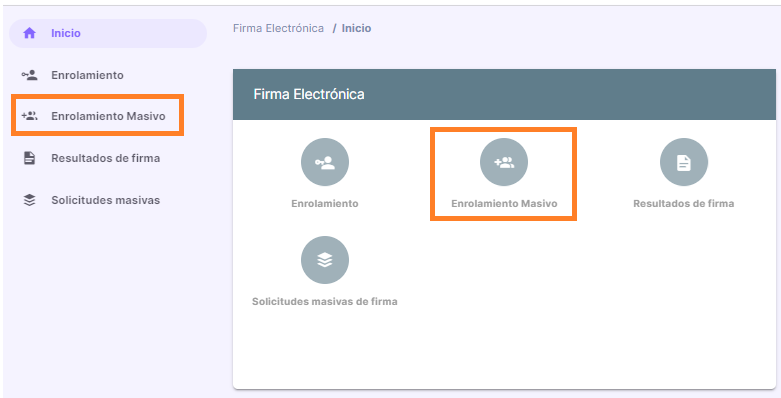Open the round Resultados de firma tile icon
Viewport: 781px width, 398px height.
683,162
